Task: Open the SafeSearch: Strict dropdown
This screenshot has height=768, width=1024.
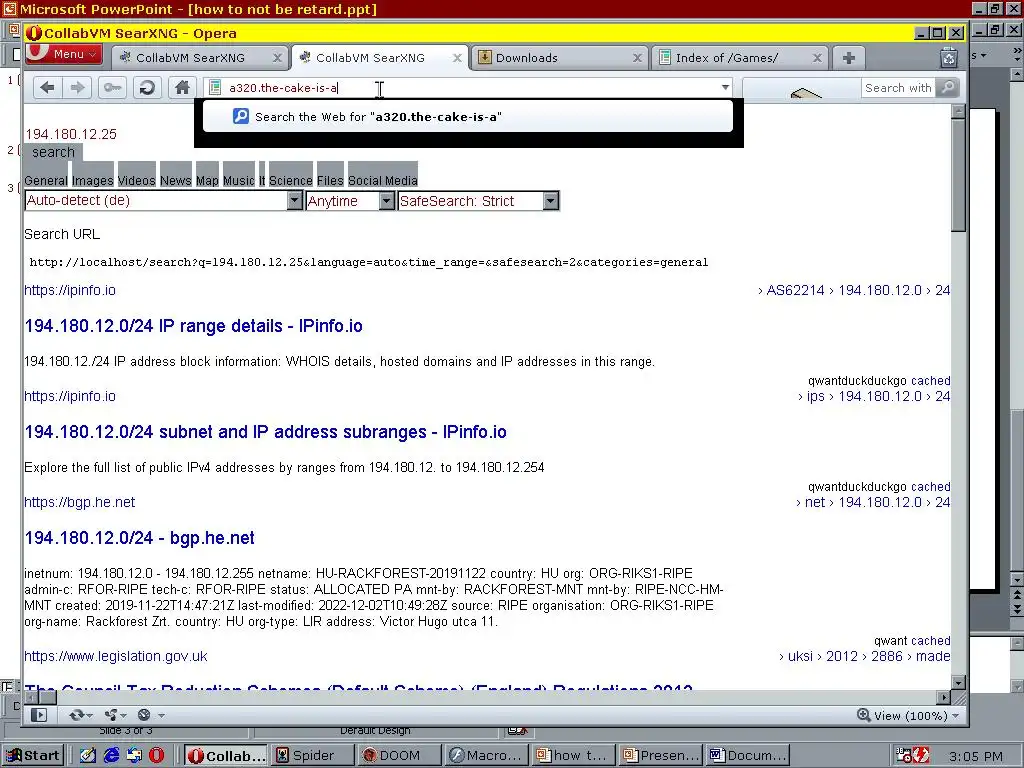Action: pos(478,200)
